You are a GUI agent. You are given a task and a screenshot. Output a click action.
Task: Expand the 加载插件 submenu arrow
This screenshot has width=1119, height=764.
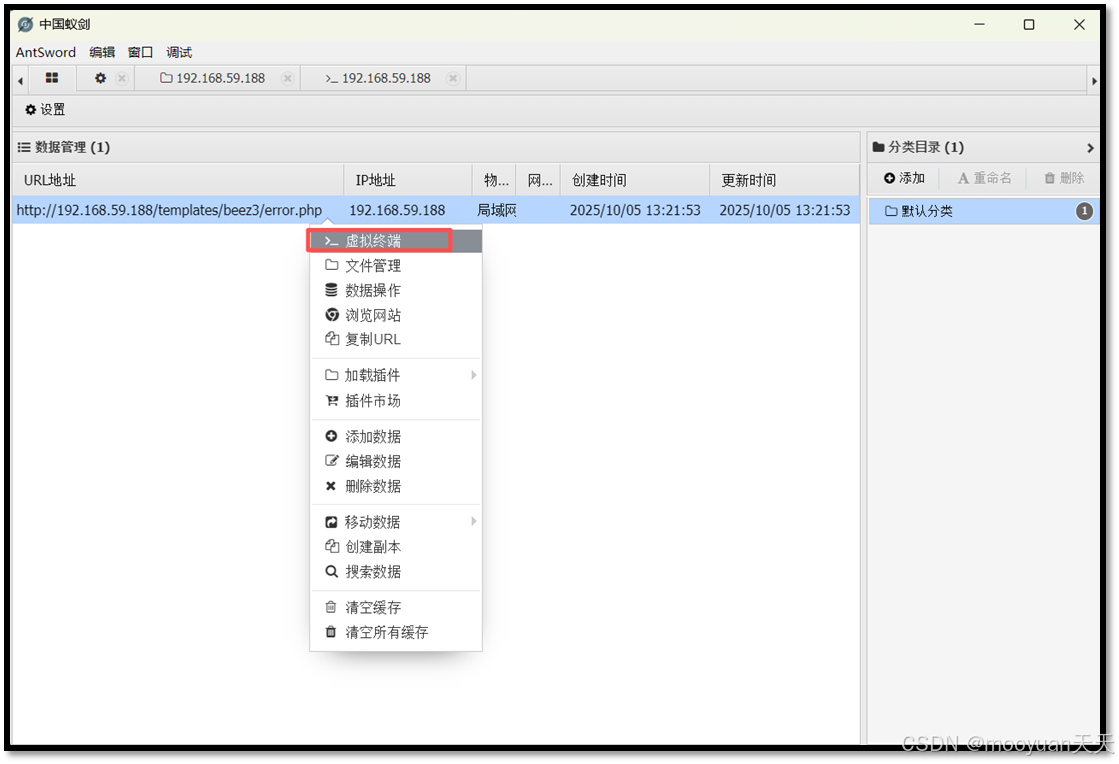pyautogui.click(x=473, y=375)
